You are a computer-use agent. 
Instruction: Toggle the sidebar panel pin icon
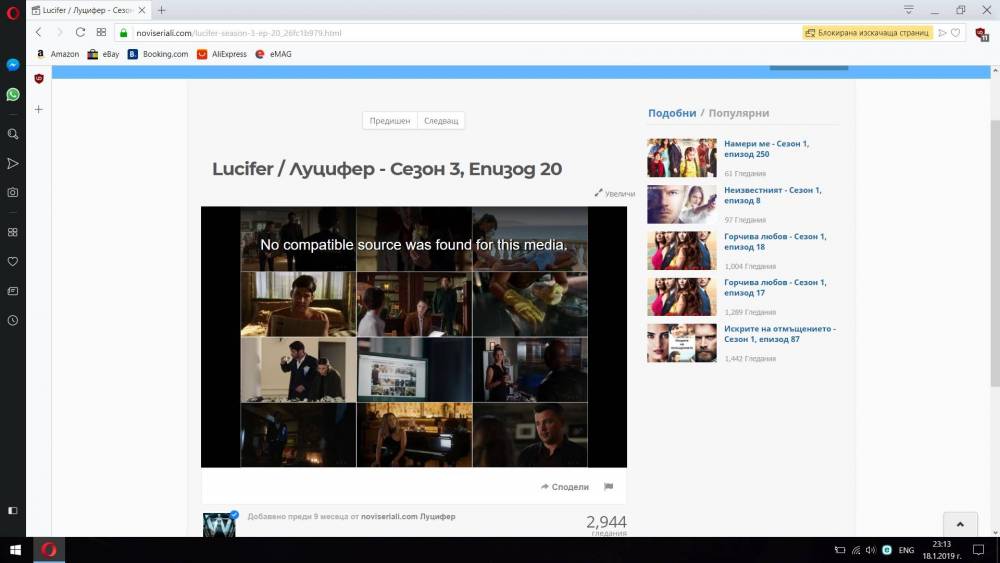click(x=13, y=511)
